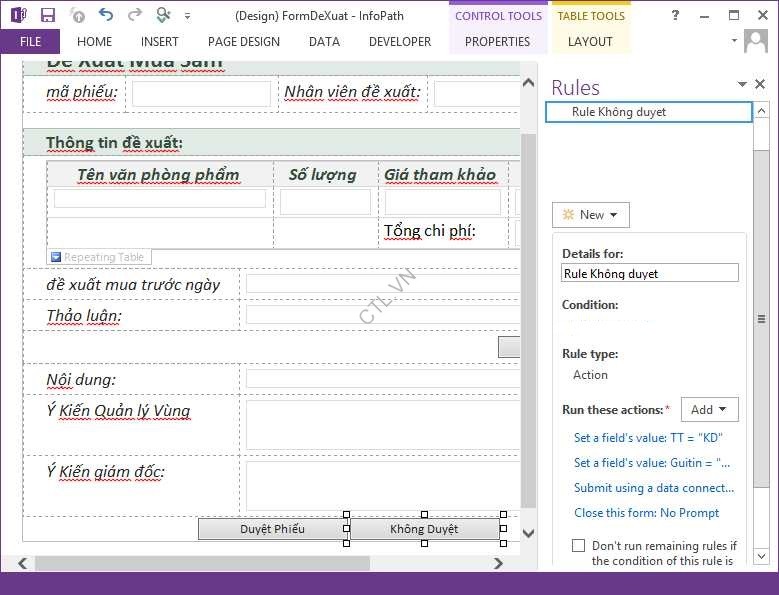The height and width of the screenshot is (595, 779).
Task: Open the PAGE DESIGN ribbon tab
Action: [244, 42]
